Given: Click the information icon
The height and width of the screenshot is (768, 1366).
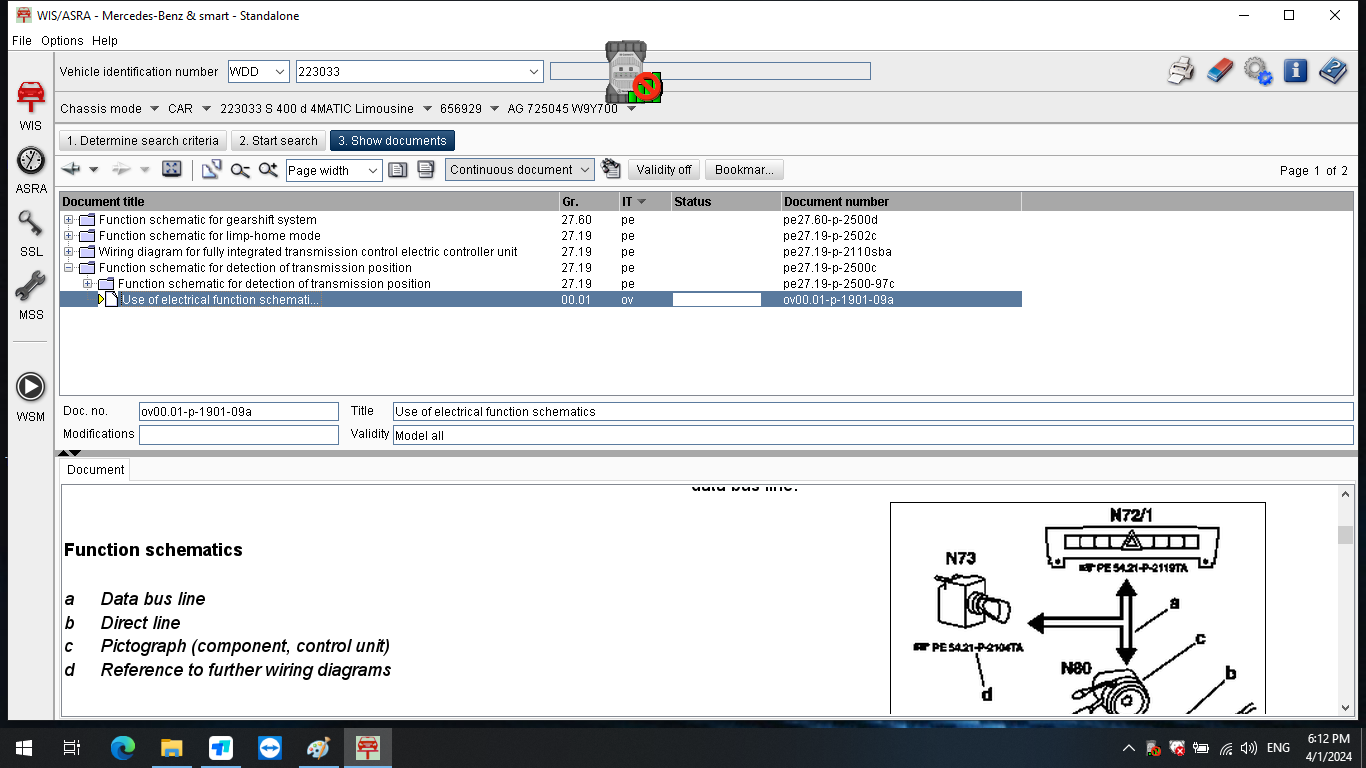Looking at the screenshot, I should tap(1295, 70).
